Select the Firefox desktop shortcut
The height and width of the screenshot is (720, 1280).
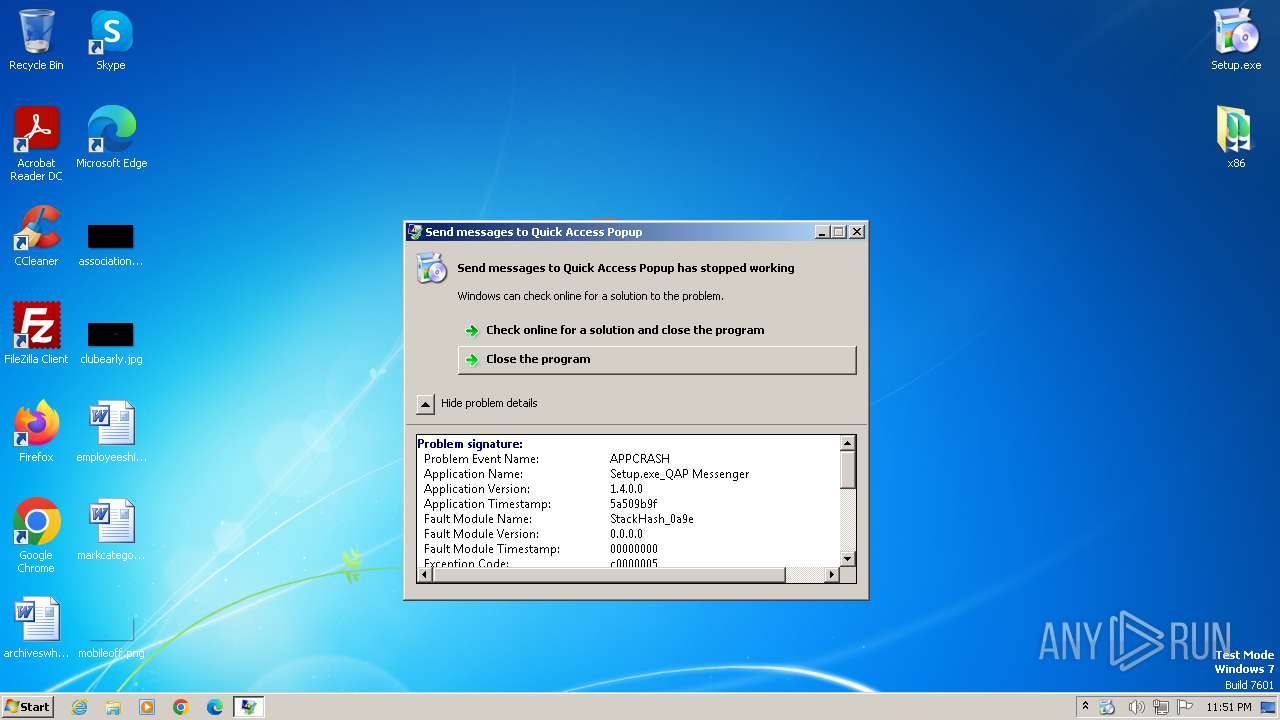coord(36,432)
